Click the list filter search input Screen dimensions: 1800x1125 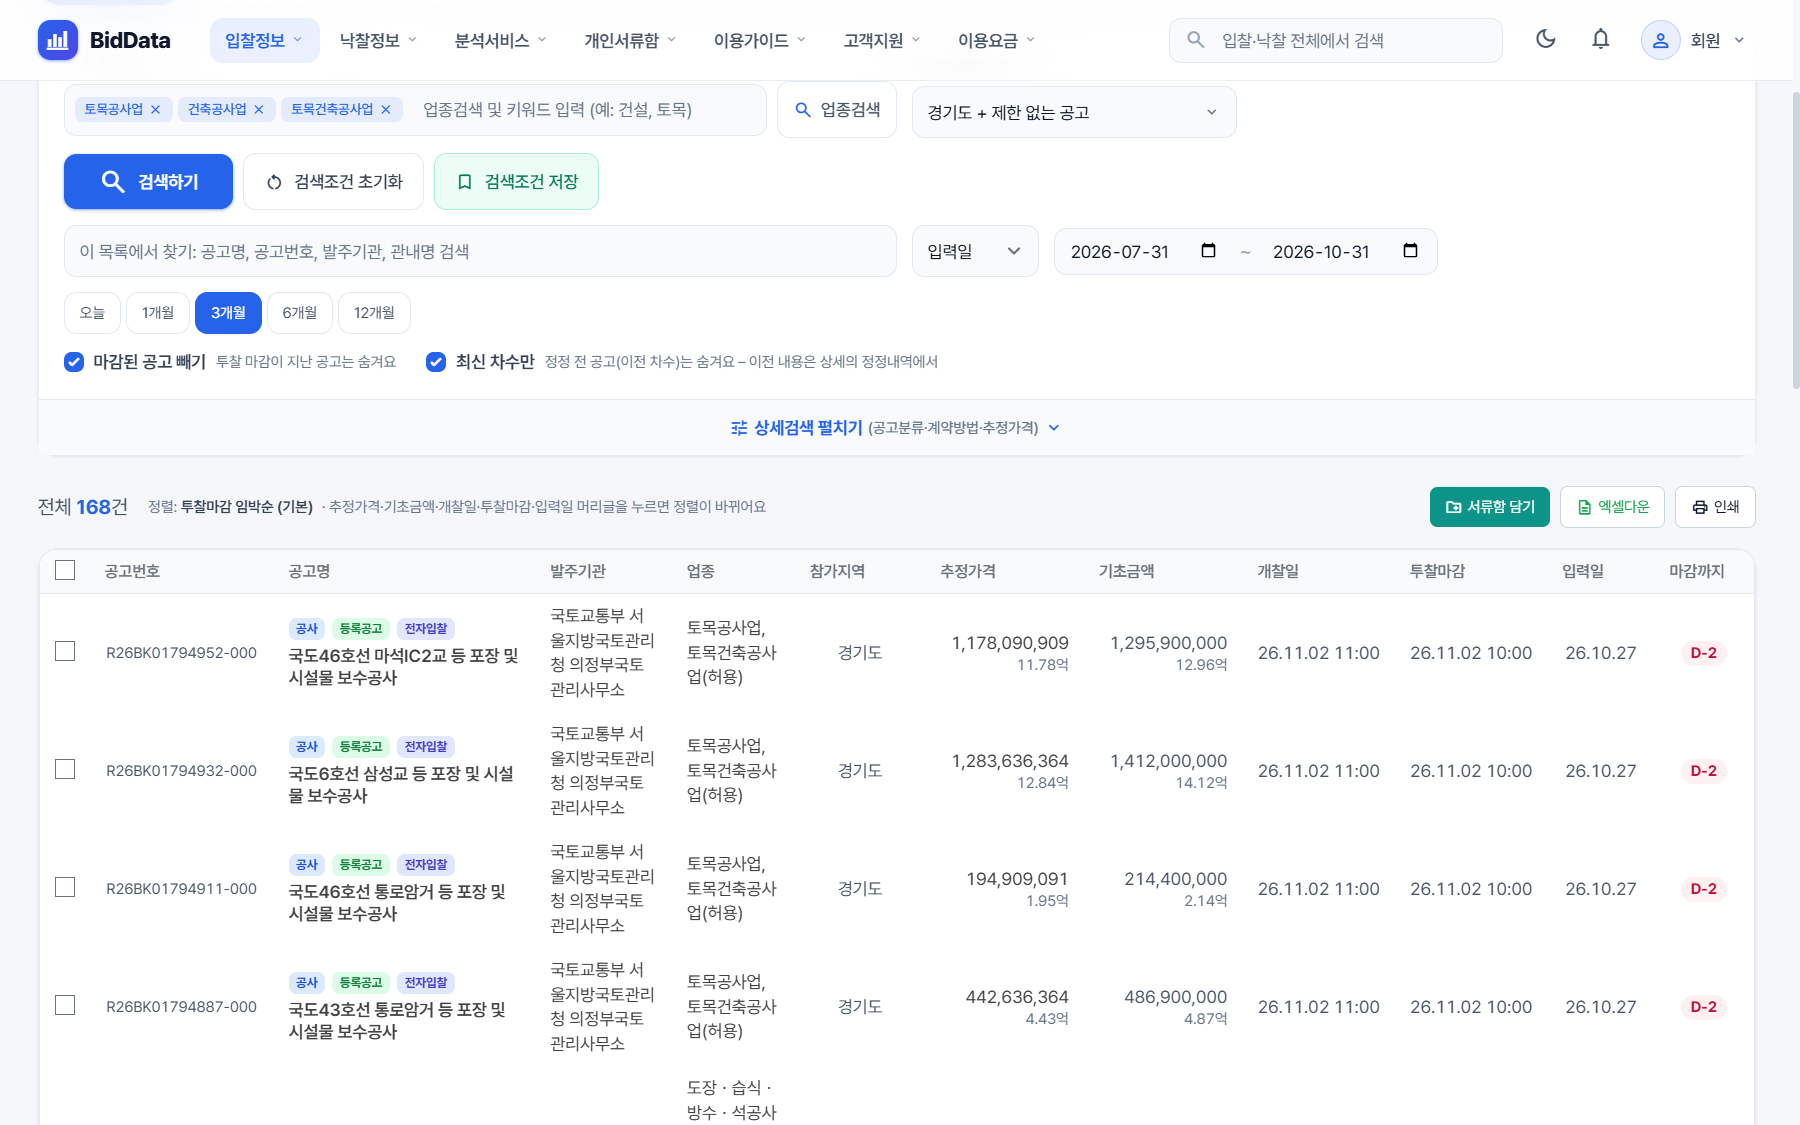(x=480, y=251)
